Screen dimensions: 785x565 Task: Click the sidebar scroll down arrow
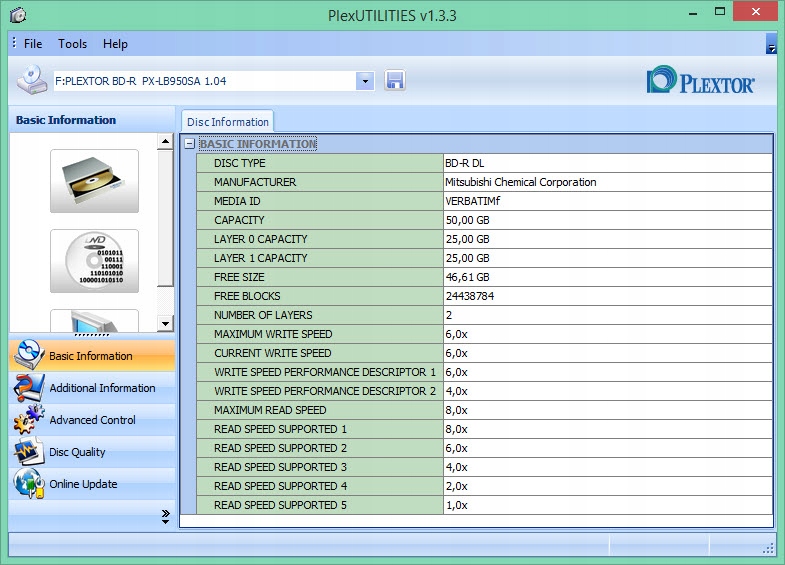click(165, 322)
